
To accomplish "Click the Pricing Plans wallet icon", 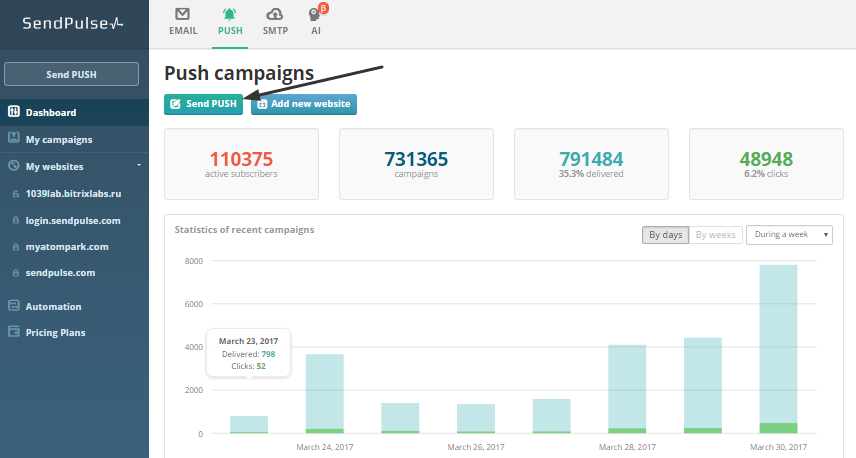I will point(14,331).
